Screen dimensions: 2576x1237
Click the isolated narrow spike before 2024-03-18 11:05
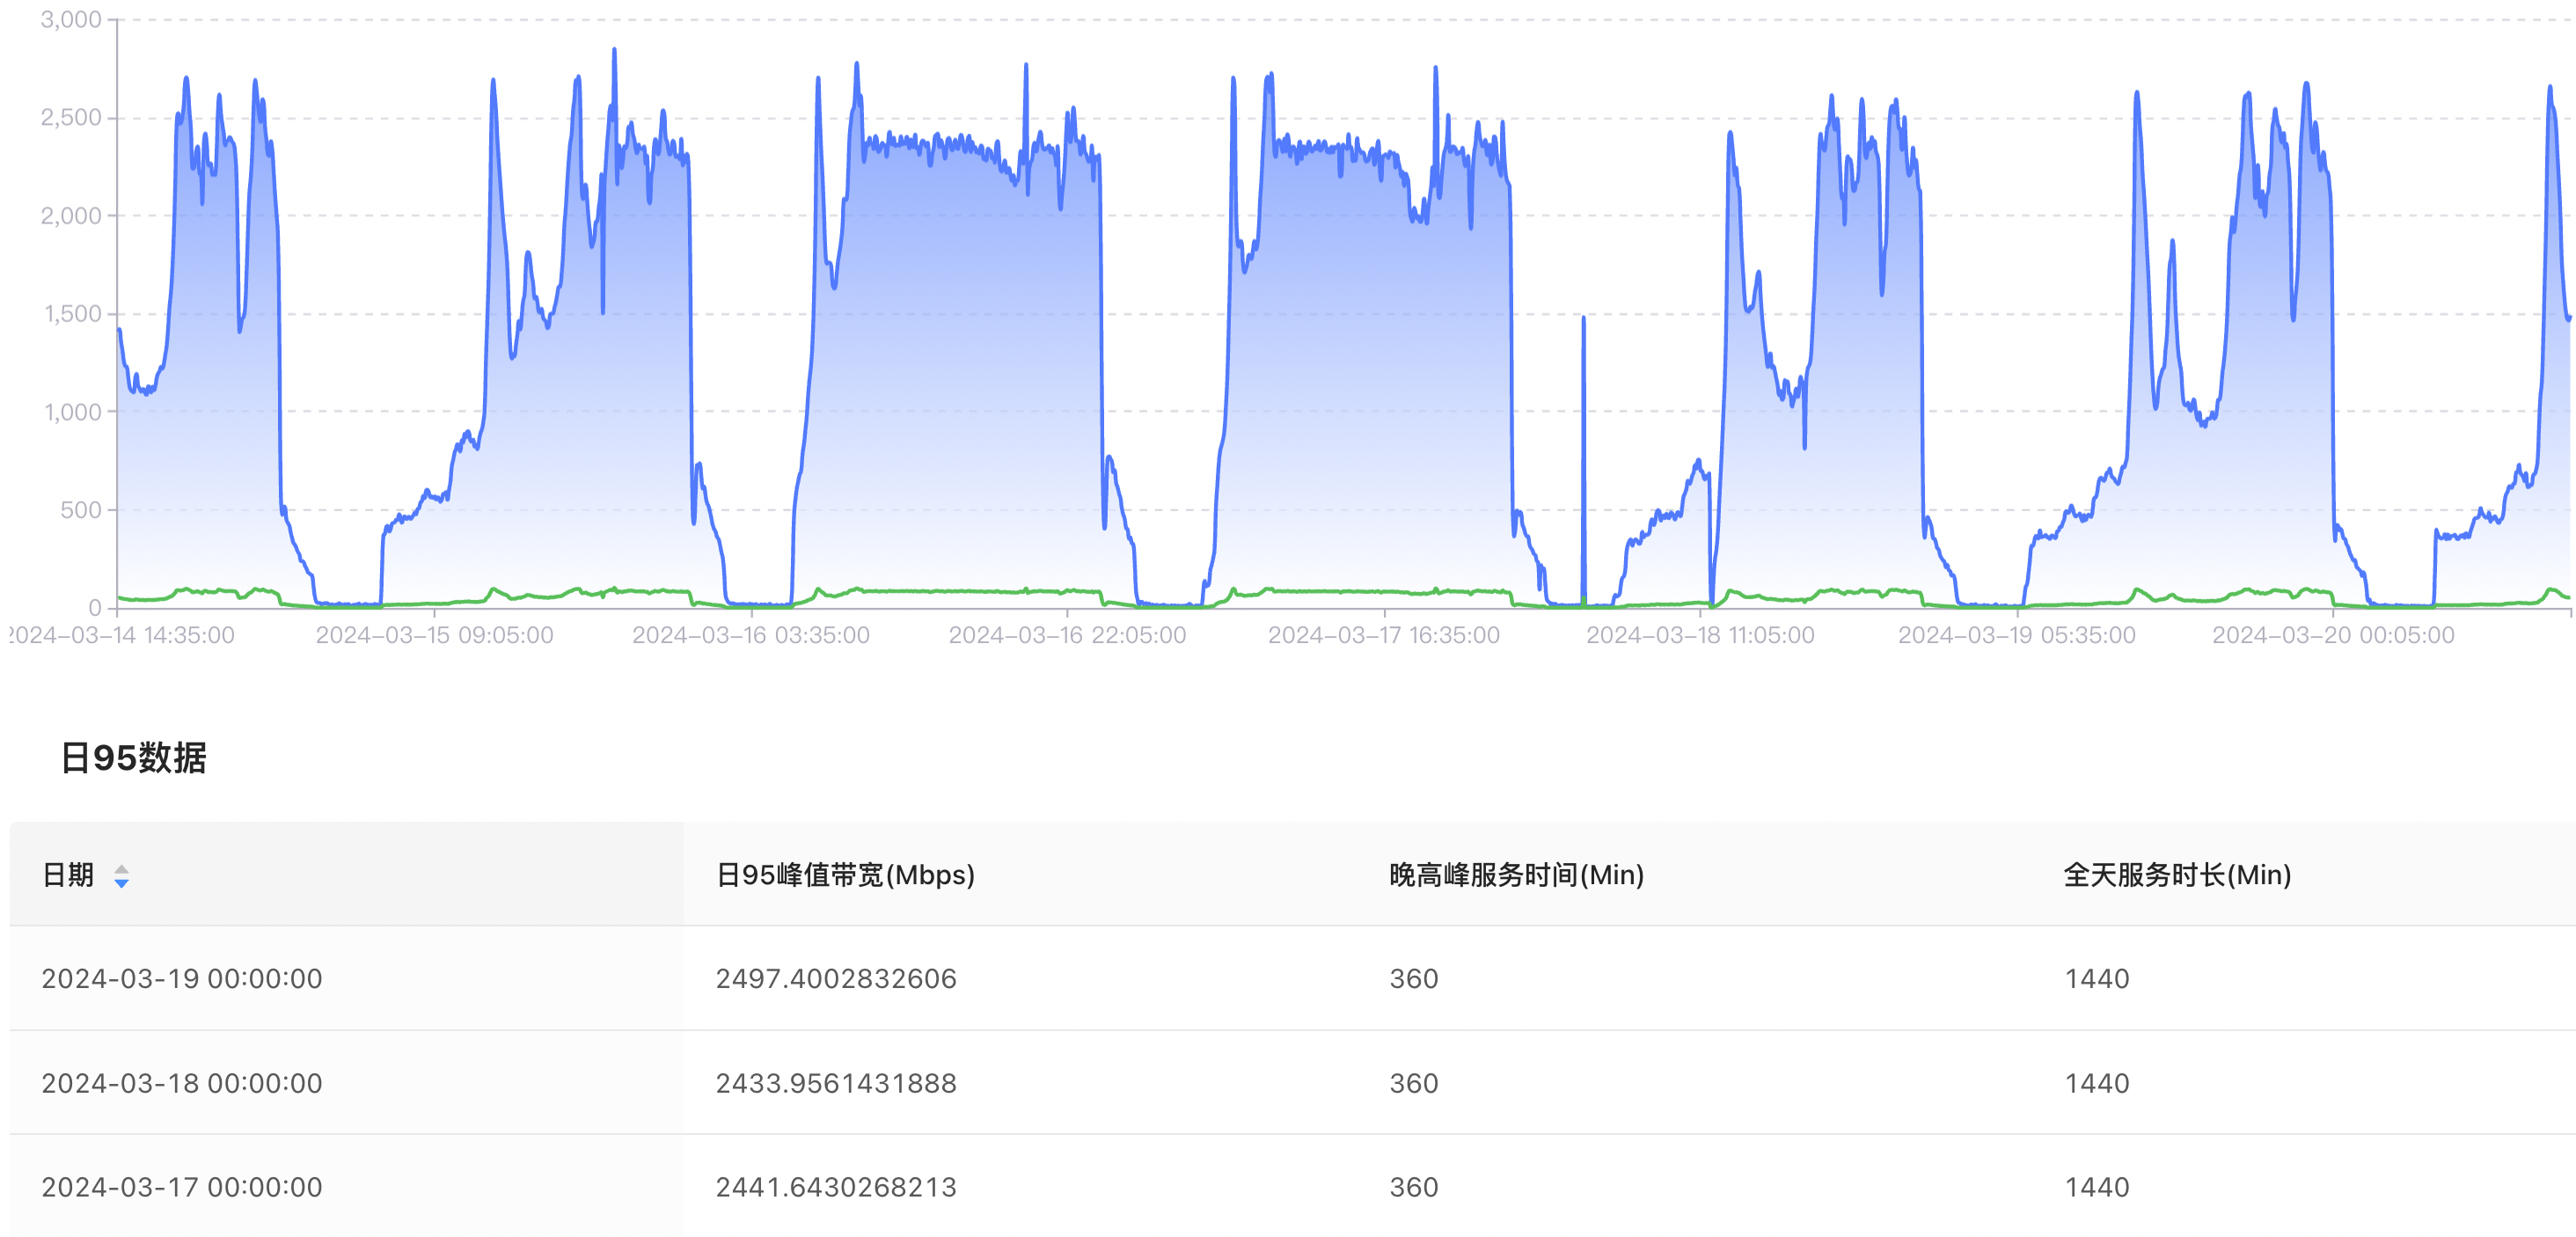tap(1583, 460)
